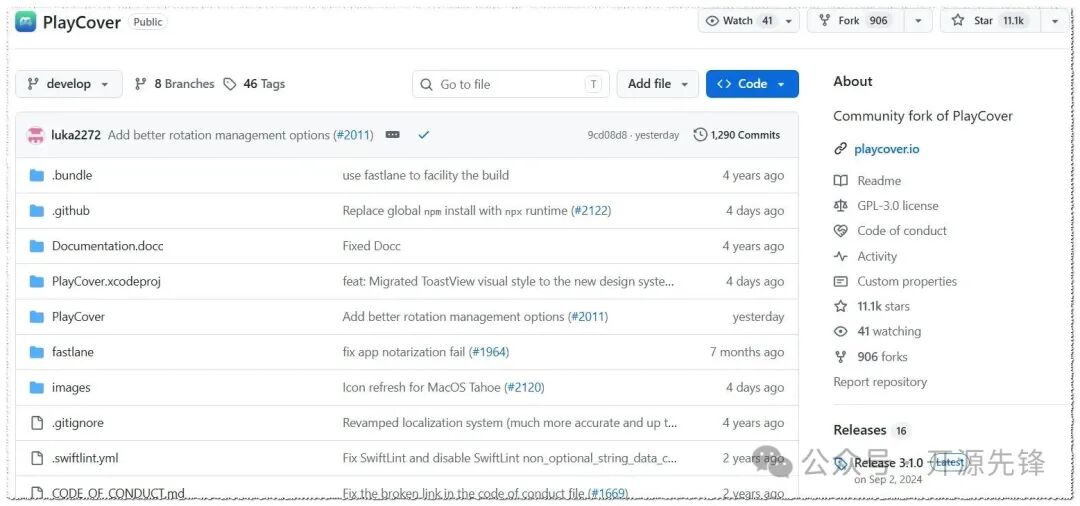Open the luka2272 author profile link
The height and width of the screenshot is (506, 1080).
[x=76, y=135]
